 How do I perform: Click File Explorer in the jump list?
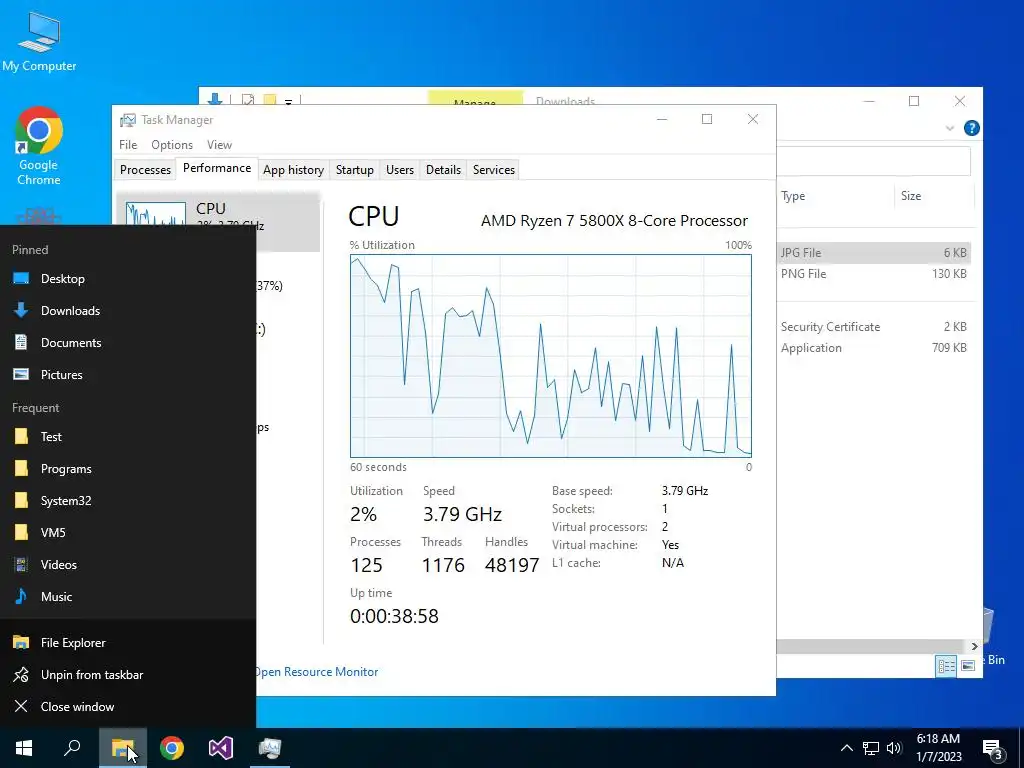point(128,643)
